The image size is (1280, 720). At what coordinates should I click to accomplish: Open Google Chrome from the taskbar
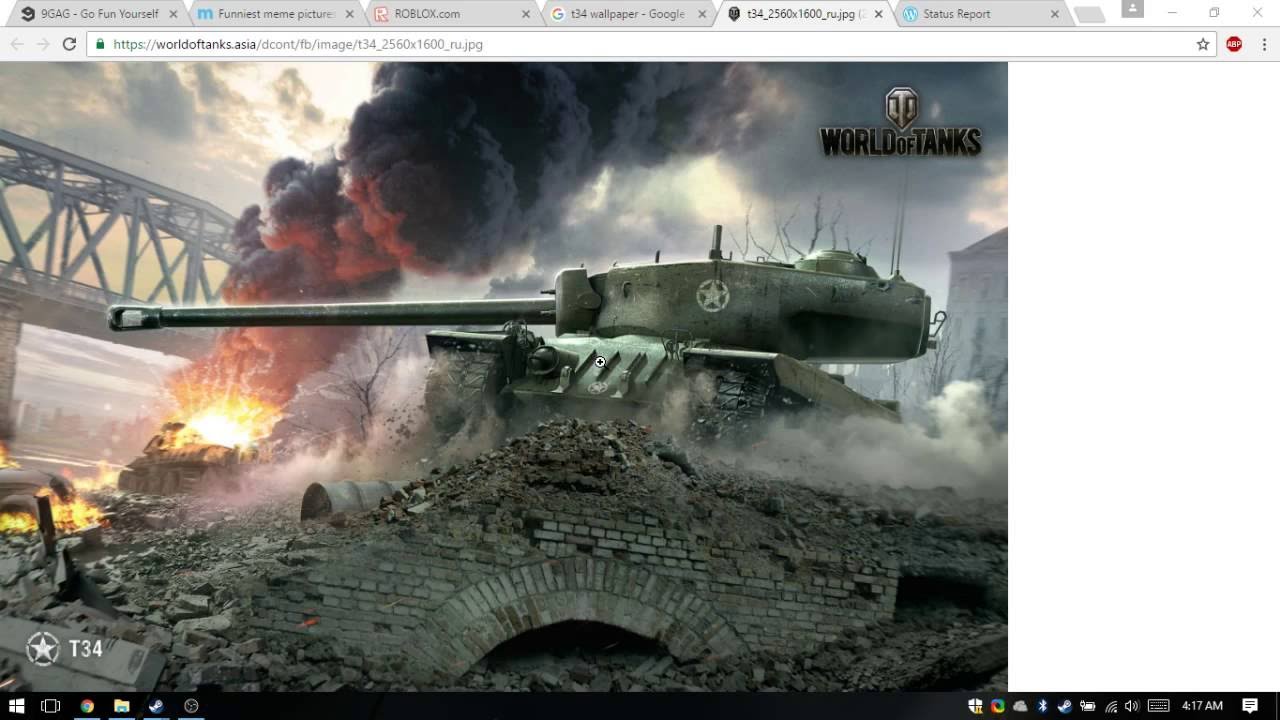pos(87,706)
